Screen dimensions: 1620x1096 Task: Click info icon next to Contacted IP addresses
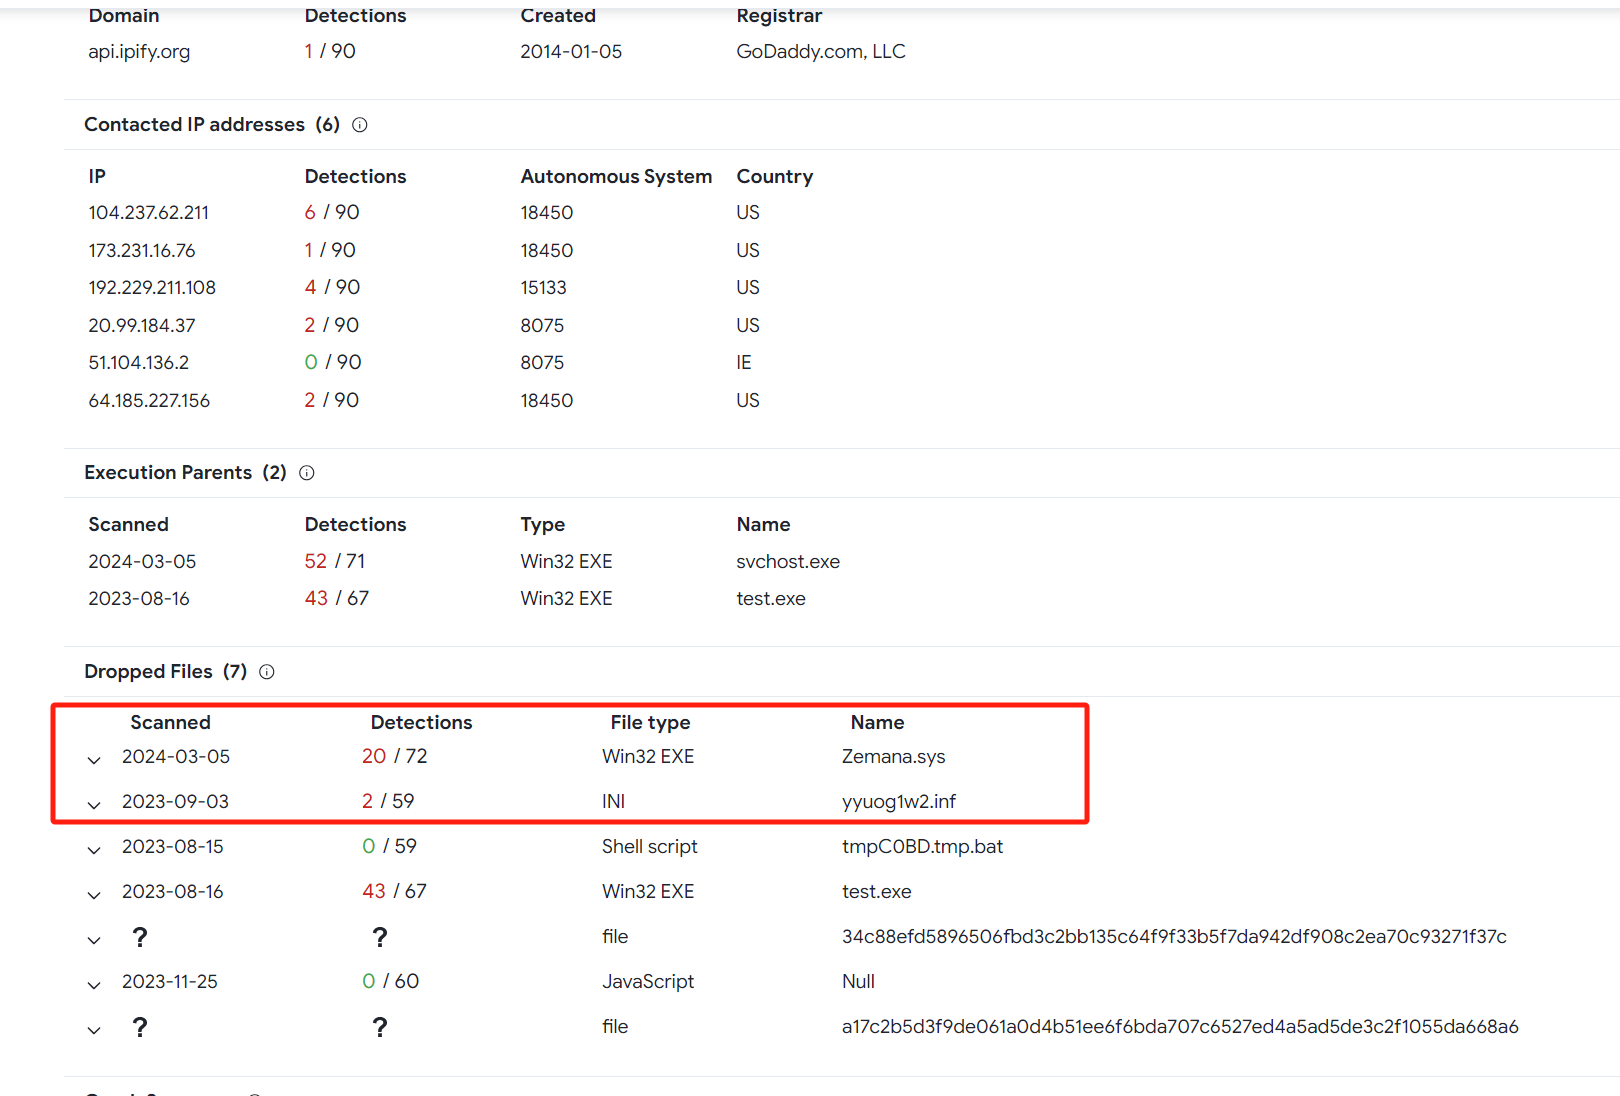pos(360,125)
